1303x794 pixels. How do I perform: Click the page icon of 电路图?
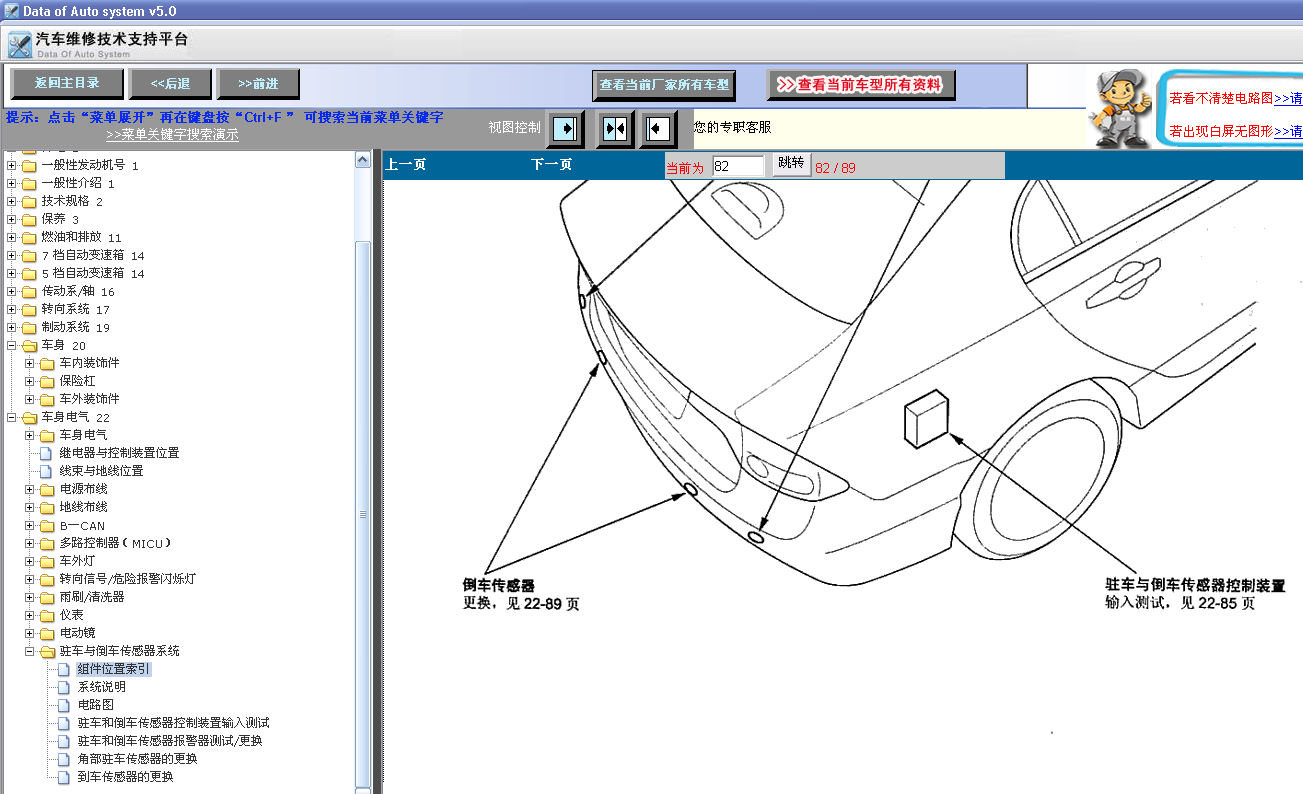click(64, 705)
